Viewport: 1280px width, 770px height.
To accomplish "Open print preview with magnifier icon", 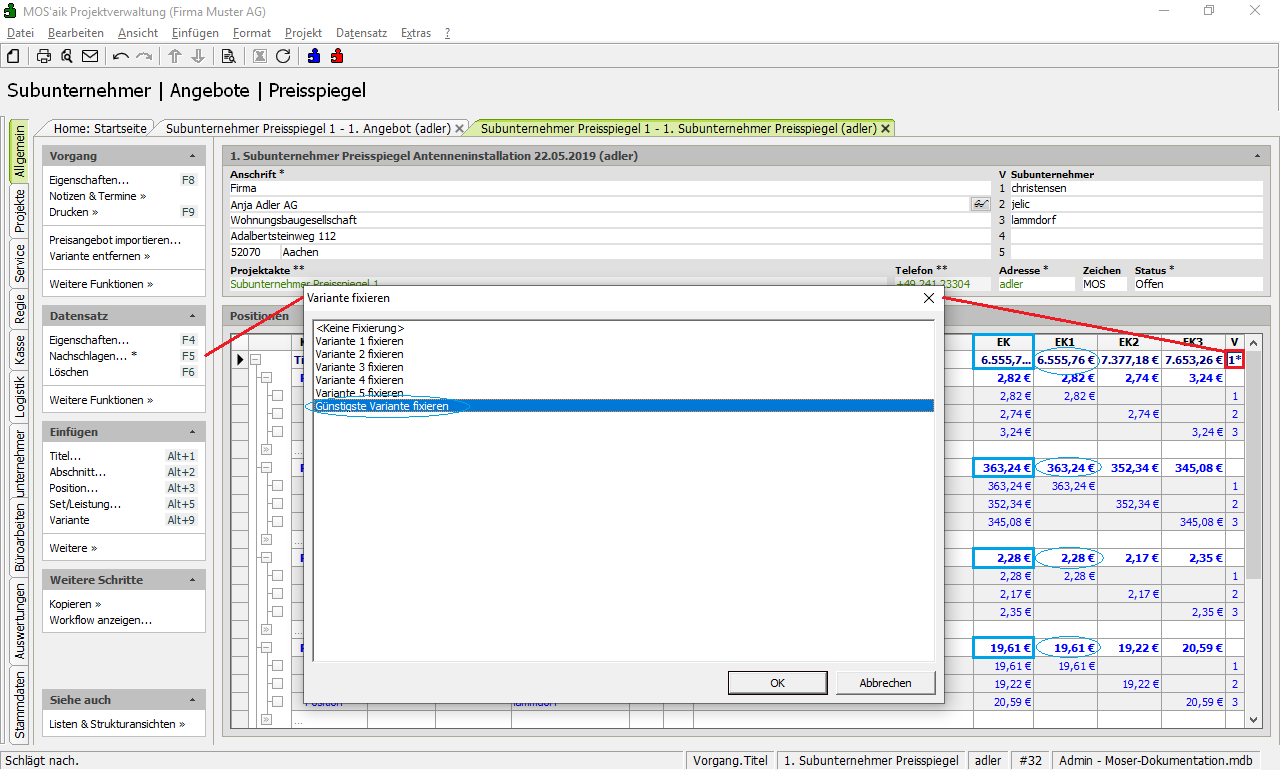I will click(67, 56).
